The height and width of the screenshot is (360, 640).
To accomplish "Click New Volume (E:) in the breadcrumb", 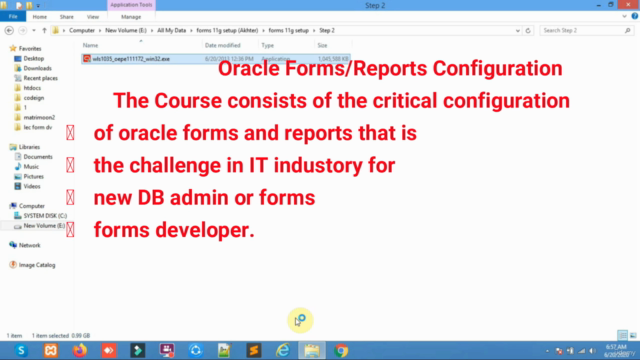I will 126,31.
